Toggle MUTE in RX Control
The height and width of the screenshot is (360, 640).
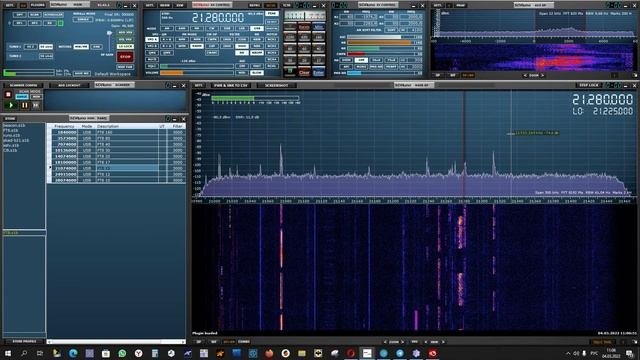point(152,59)
